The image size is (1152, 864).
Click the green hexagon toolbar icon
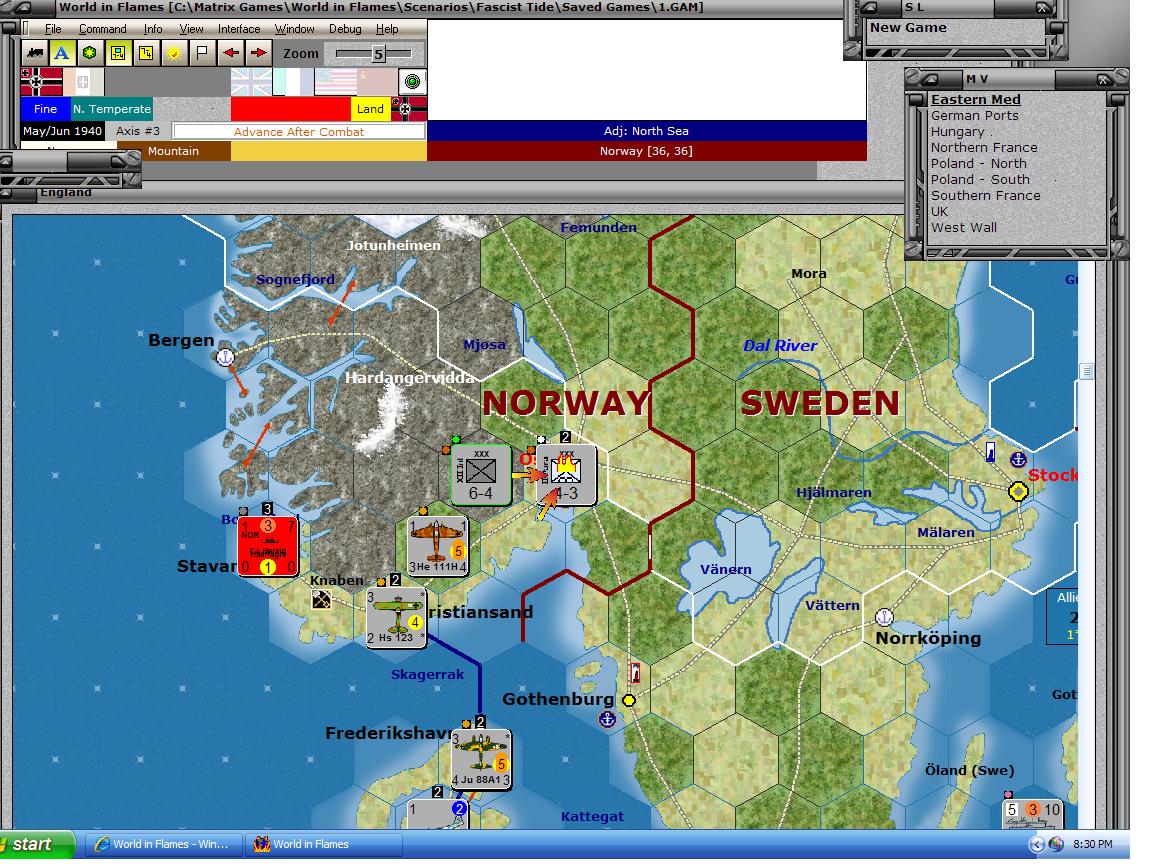coord(90,53)
